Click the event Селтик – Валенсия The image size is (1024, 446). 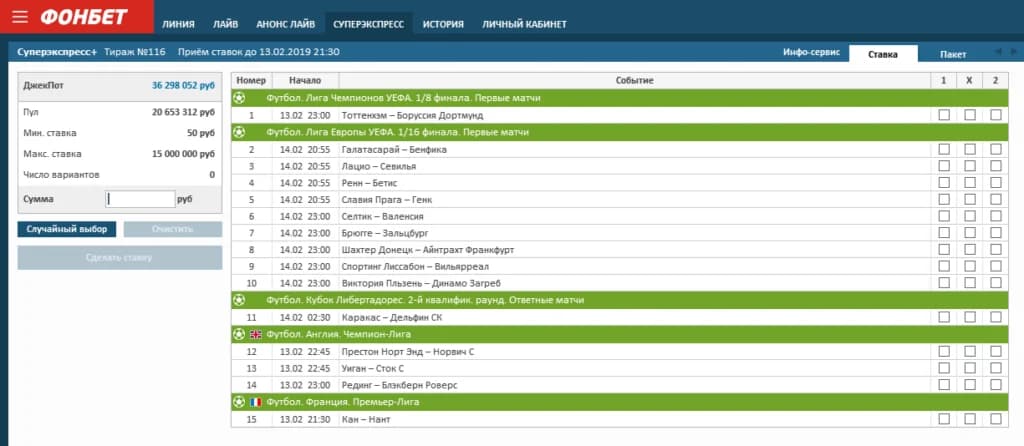(383, 216)
